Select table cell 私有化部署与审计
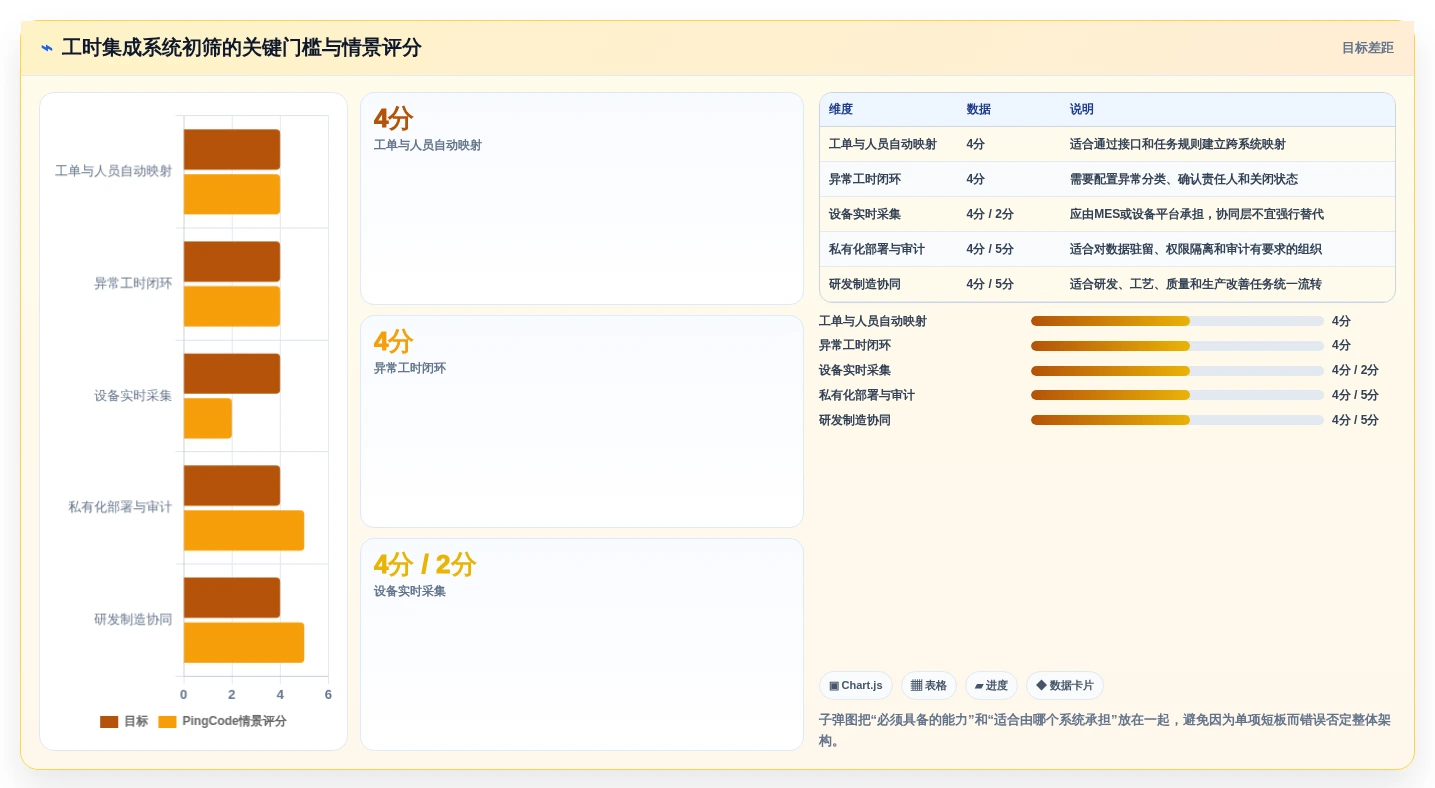1435x788 pixels. pos(877,250)
